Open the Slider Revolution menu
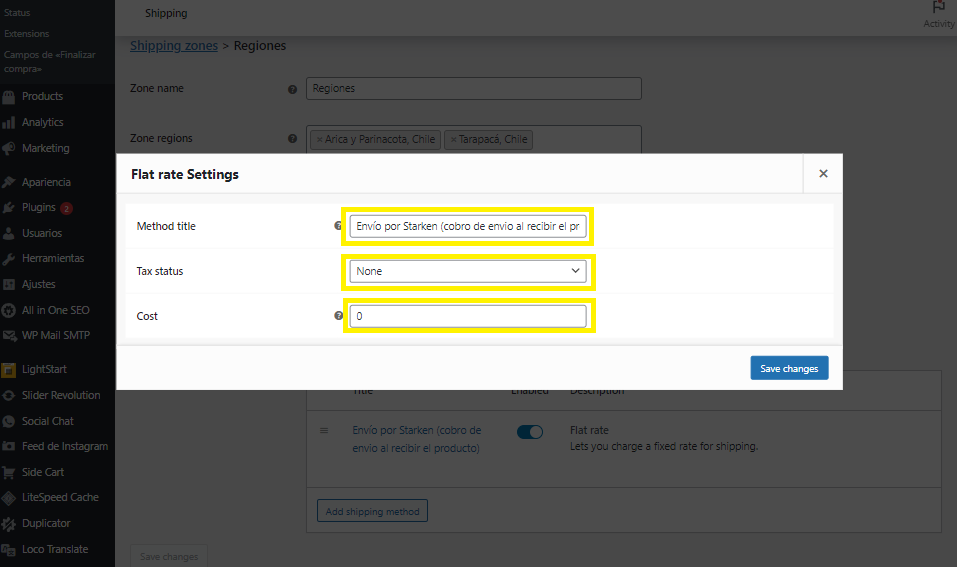Viewport: 957px width, 567px height. pos(61,395)
